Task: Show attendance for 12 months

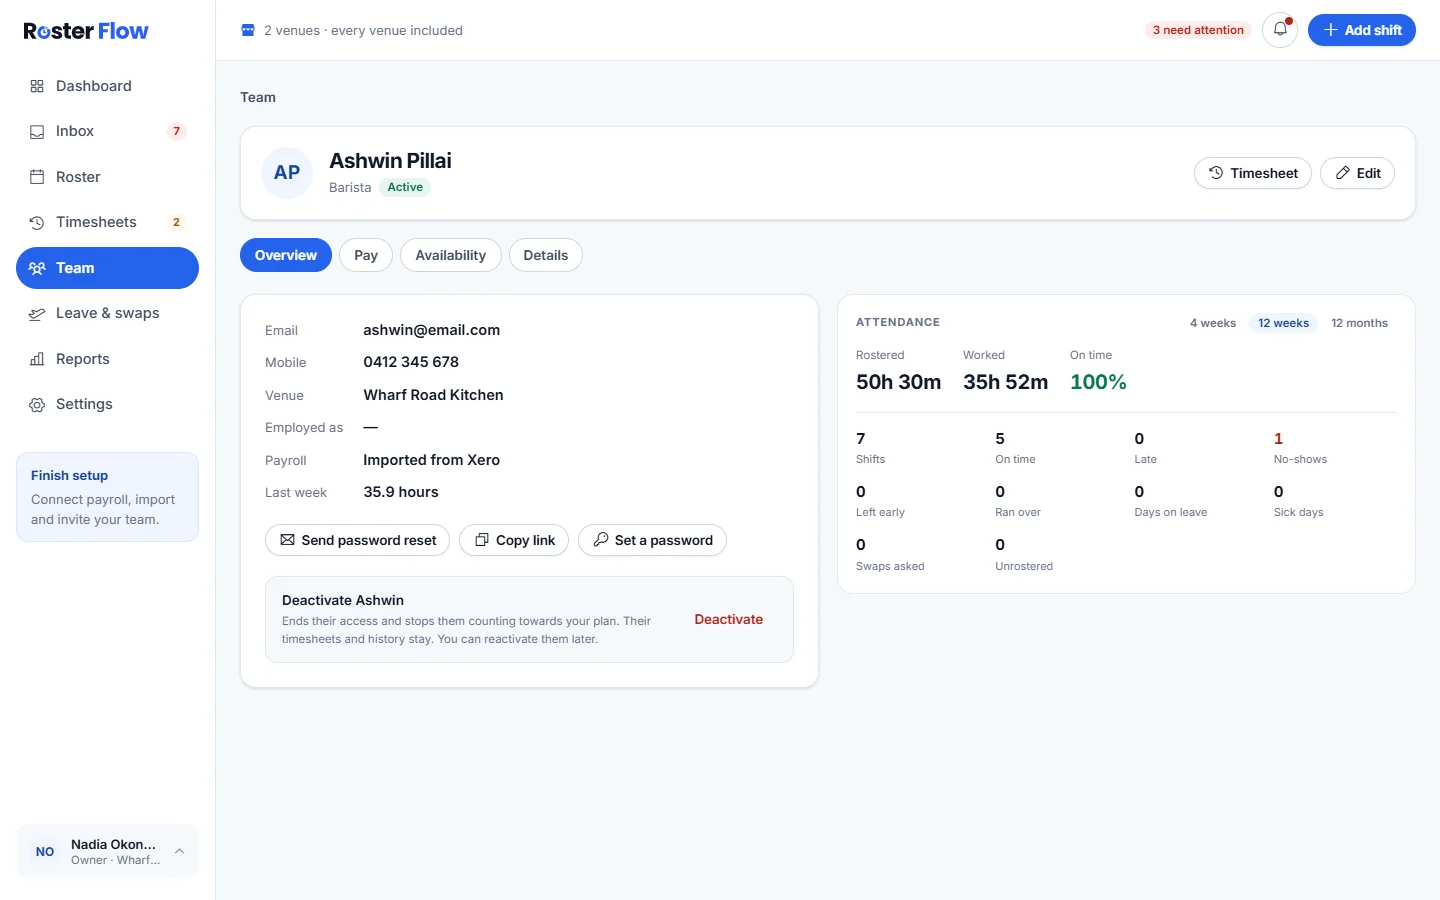Action: coord(1360,323)
